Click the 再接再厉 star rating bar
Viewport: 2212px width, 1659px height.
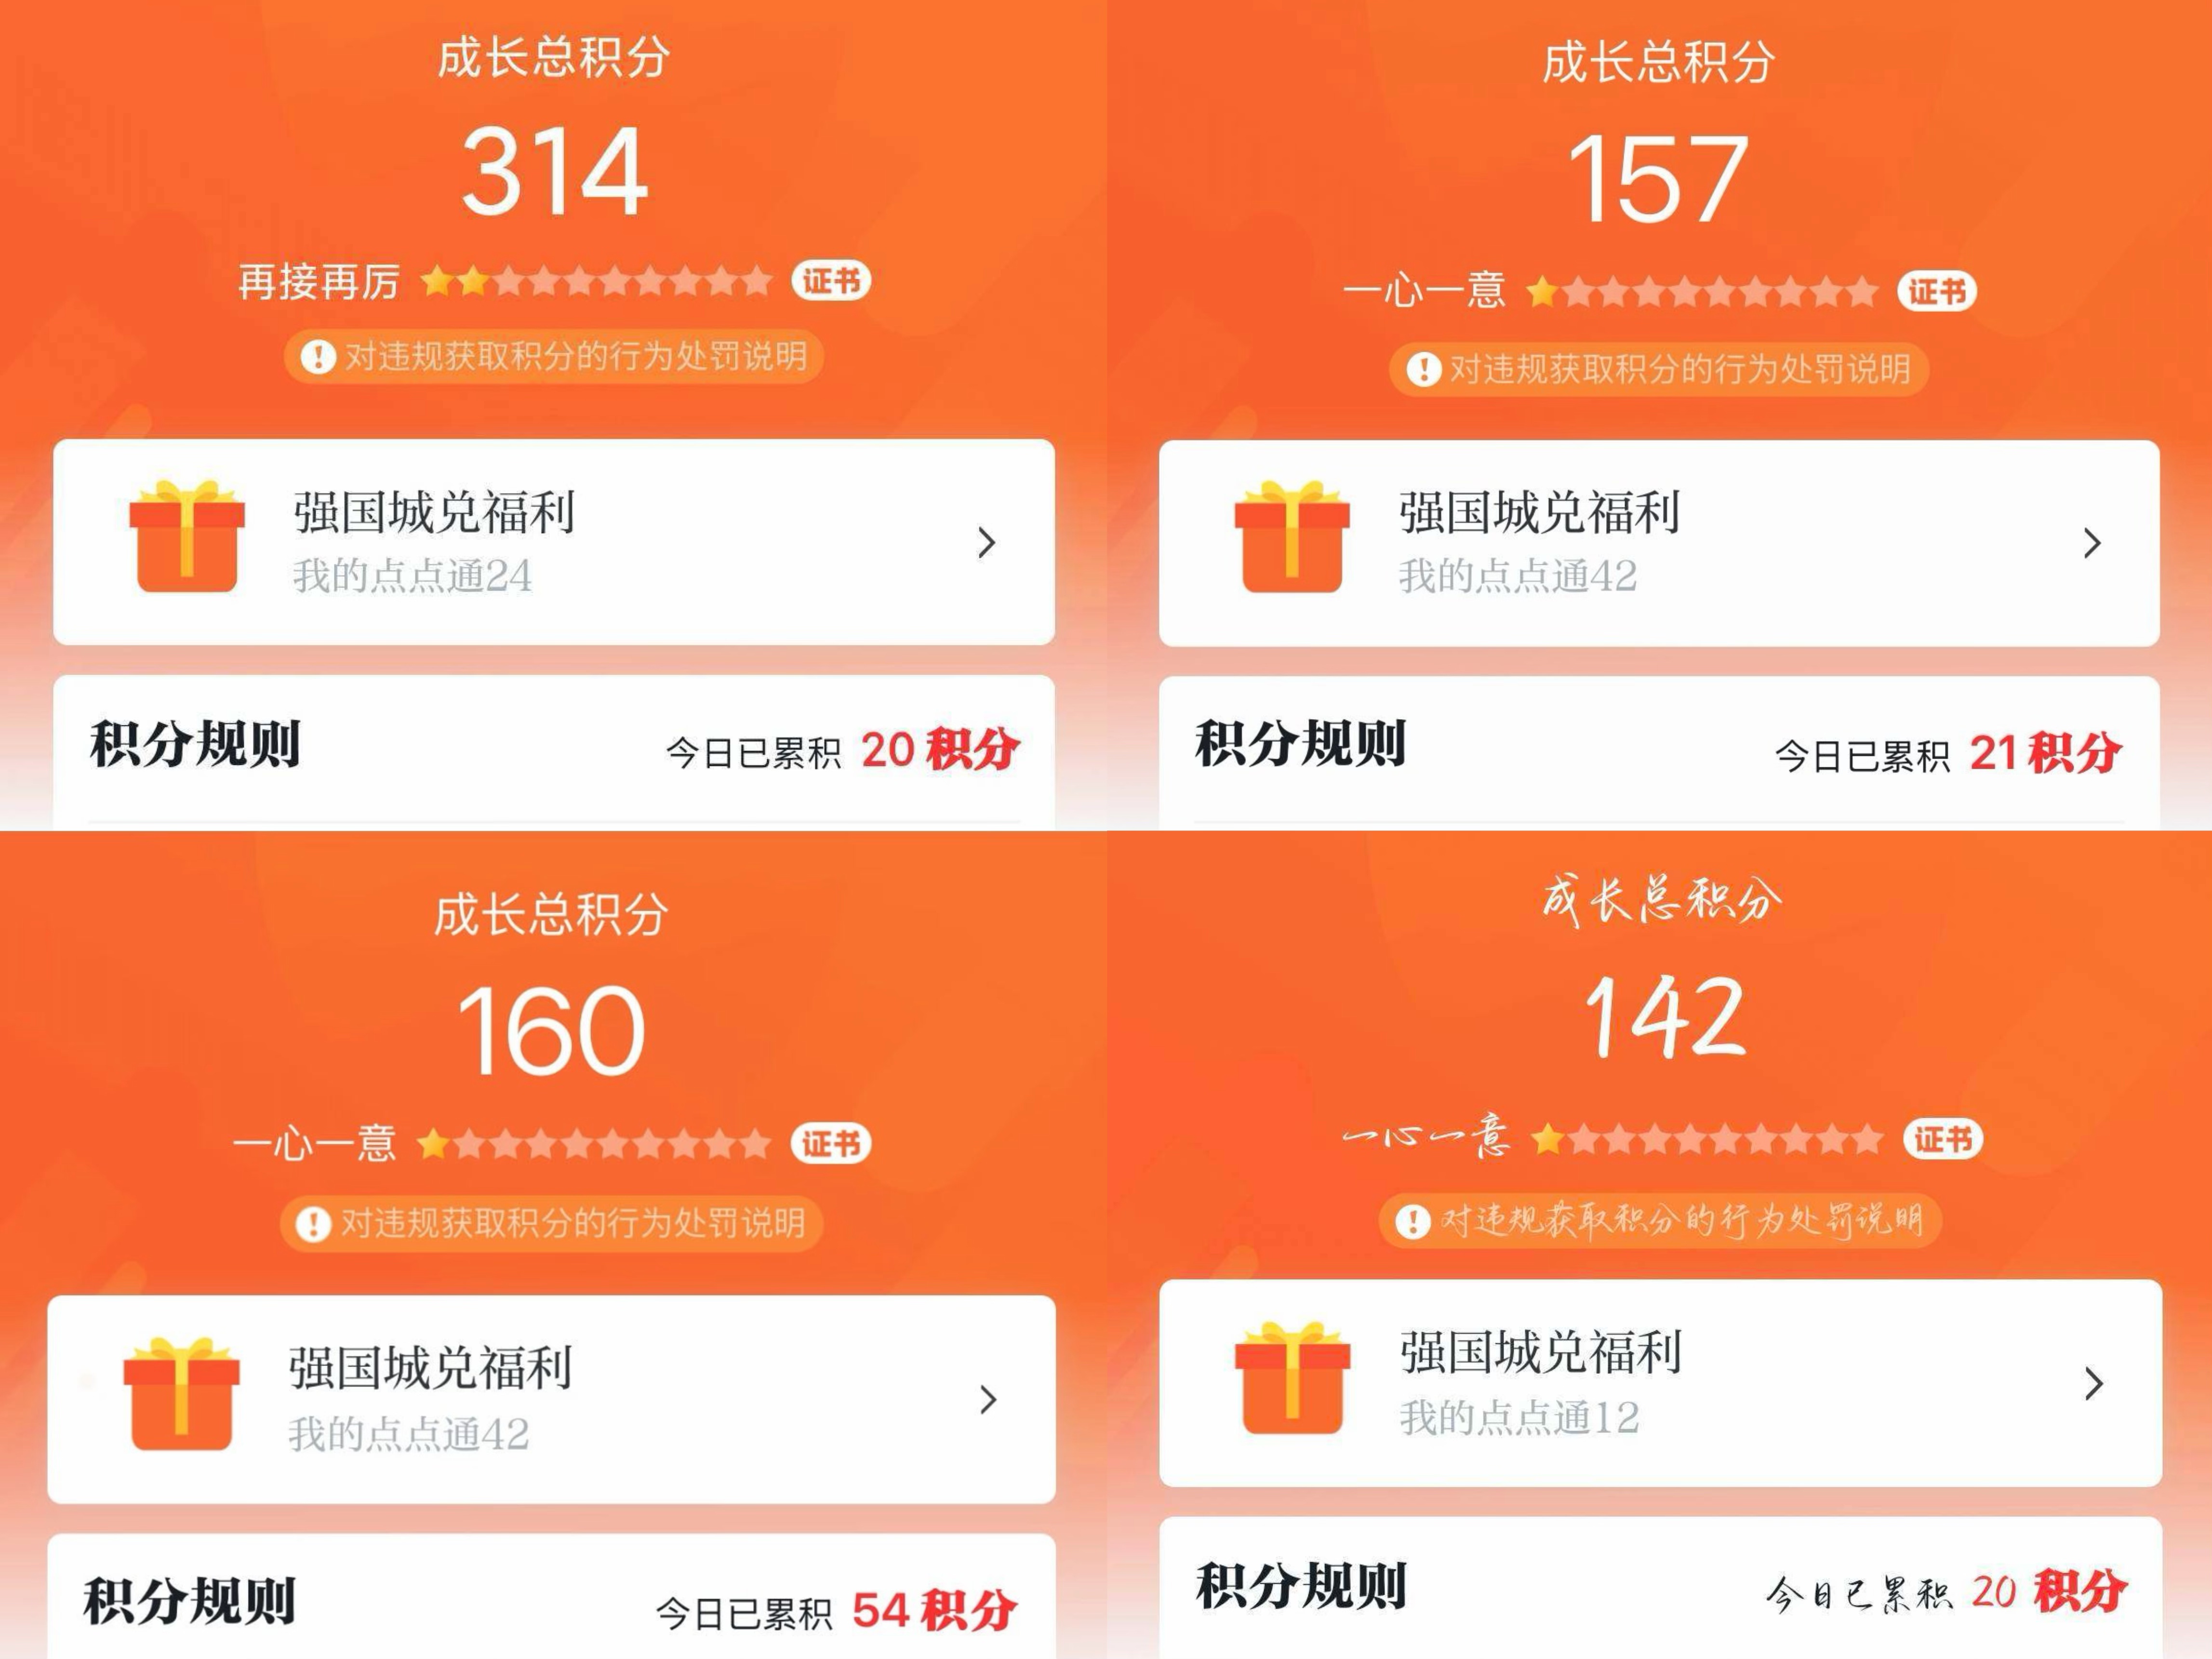[596, 282]
